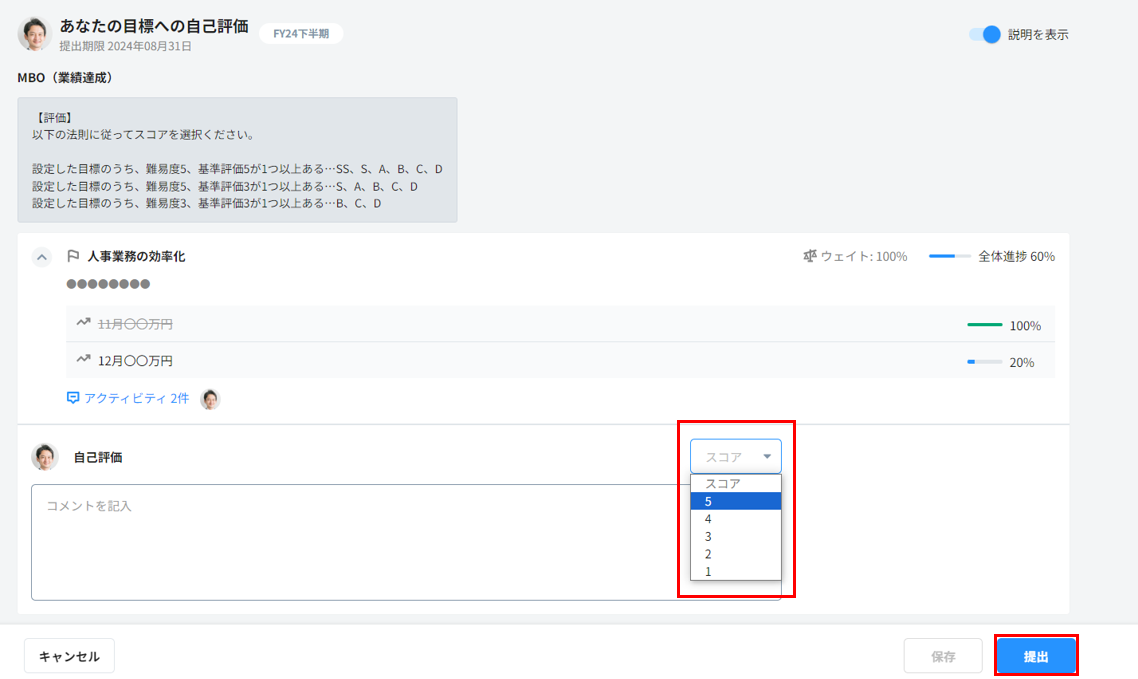Click the 全体進捗 60% progress bar

[949, 257]
